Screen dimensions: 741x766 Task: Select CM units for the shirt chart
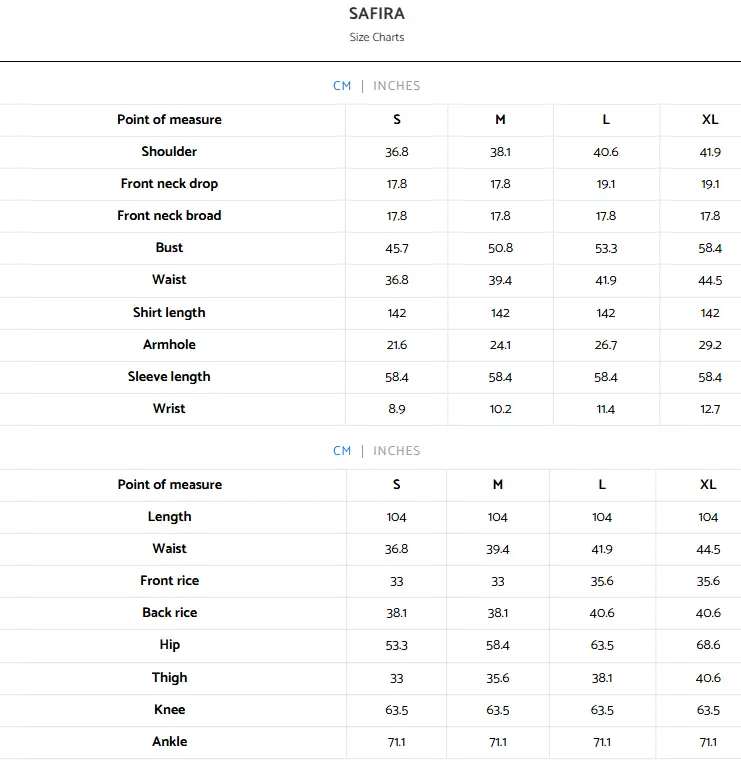342,86
